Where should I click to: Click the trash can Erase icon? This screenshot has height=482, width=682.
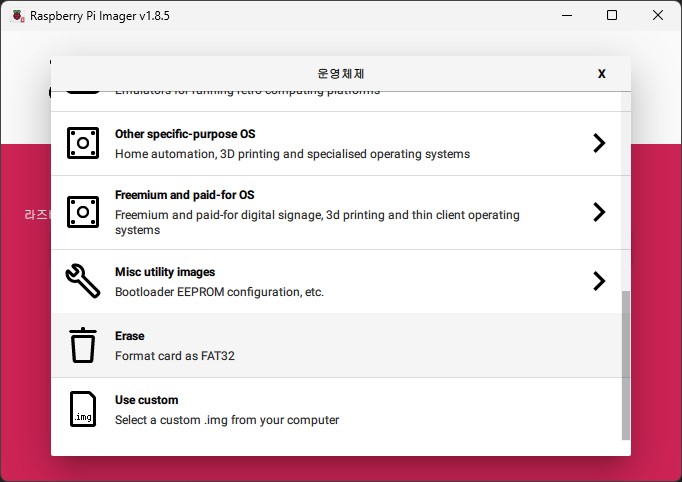[x=83, y=345]
